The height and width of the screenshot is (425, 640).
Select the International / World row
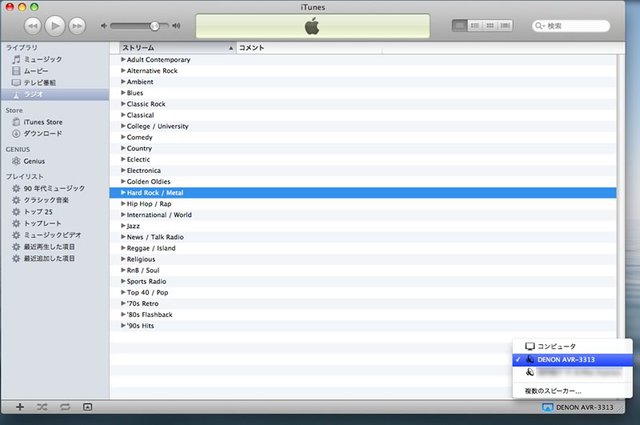tap(363, 215)
